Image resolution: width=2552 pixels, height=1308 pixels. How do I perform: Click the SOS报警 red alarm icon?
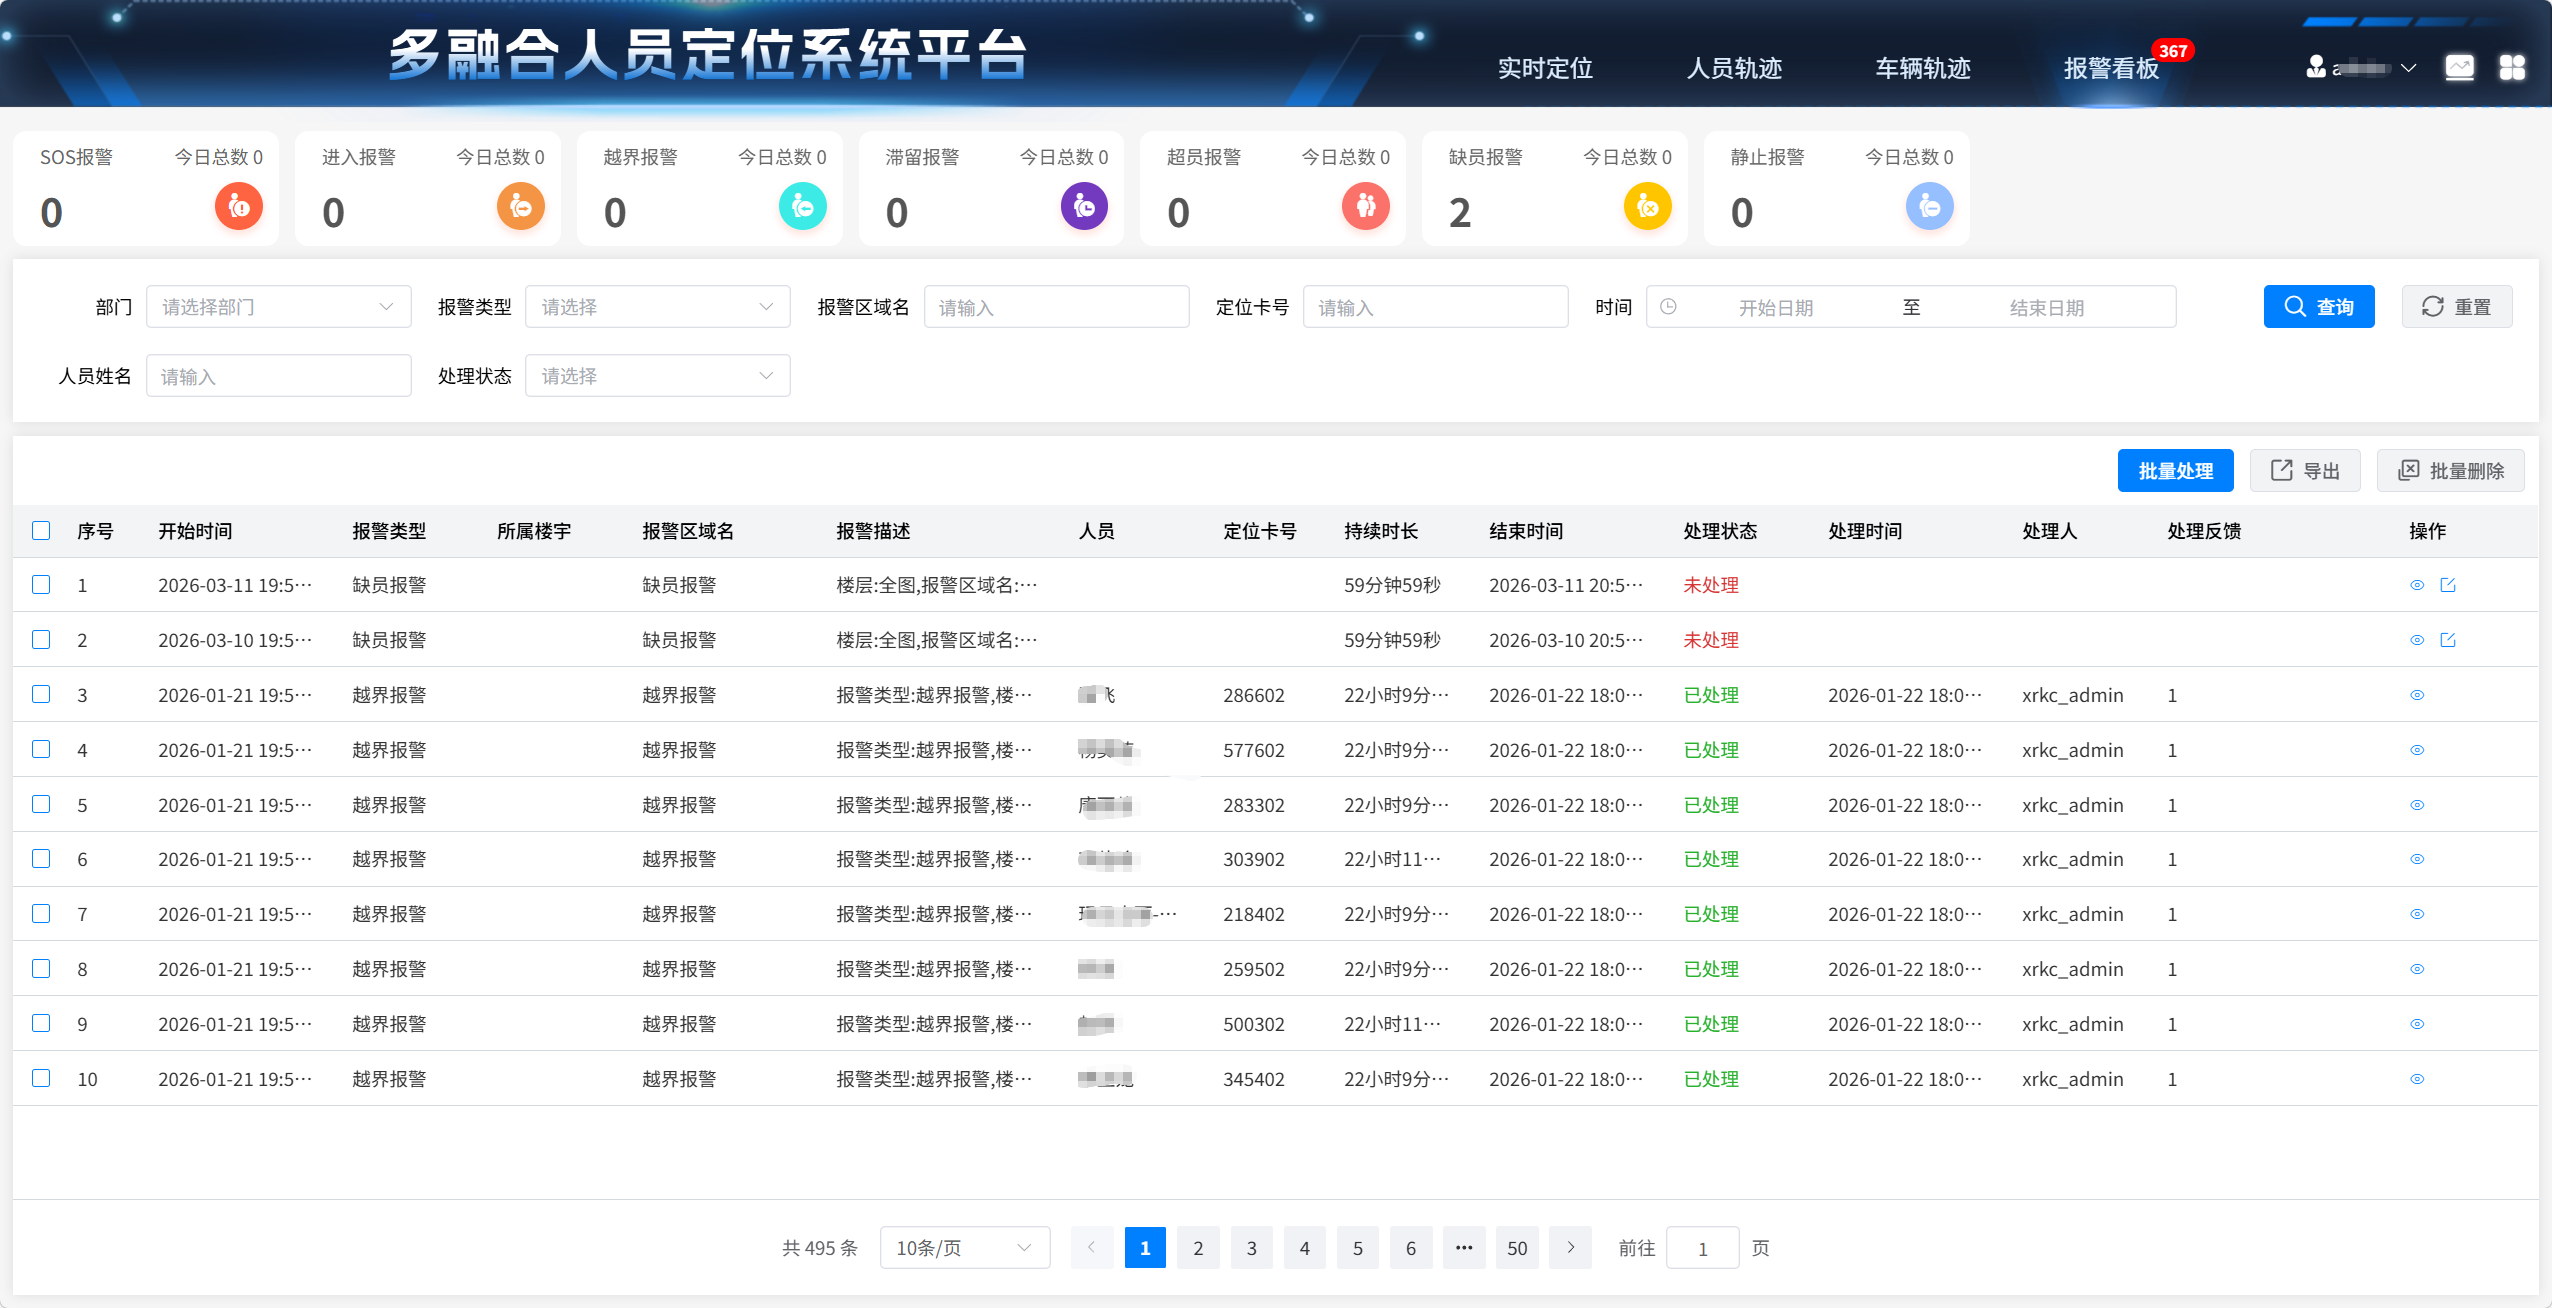(239, 206)
